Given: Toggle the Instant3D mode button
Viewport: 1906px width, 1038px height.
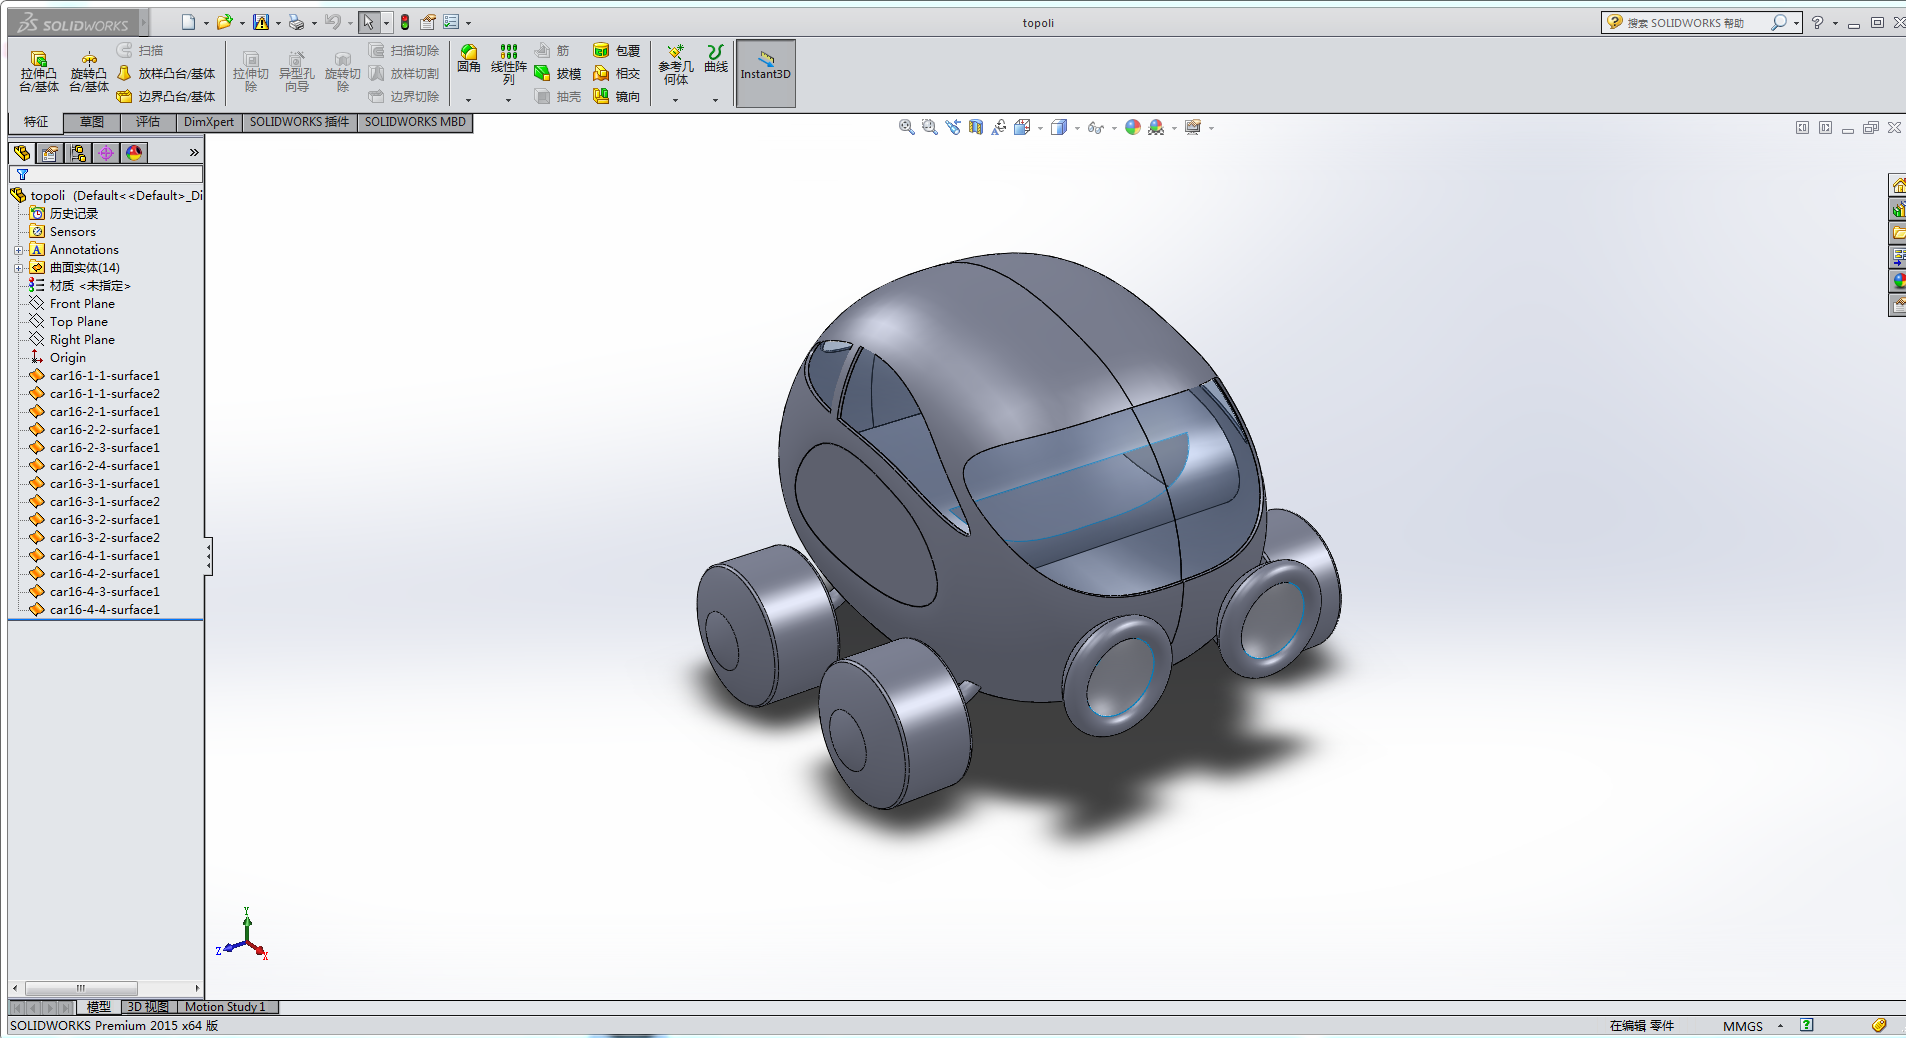Looking at the screenshot, I should (x=765, y=72).
